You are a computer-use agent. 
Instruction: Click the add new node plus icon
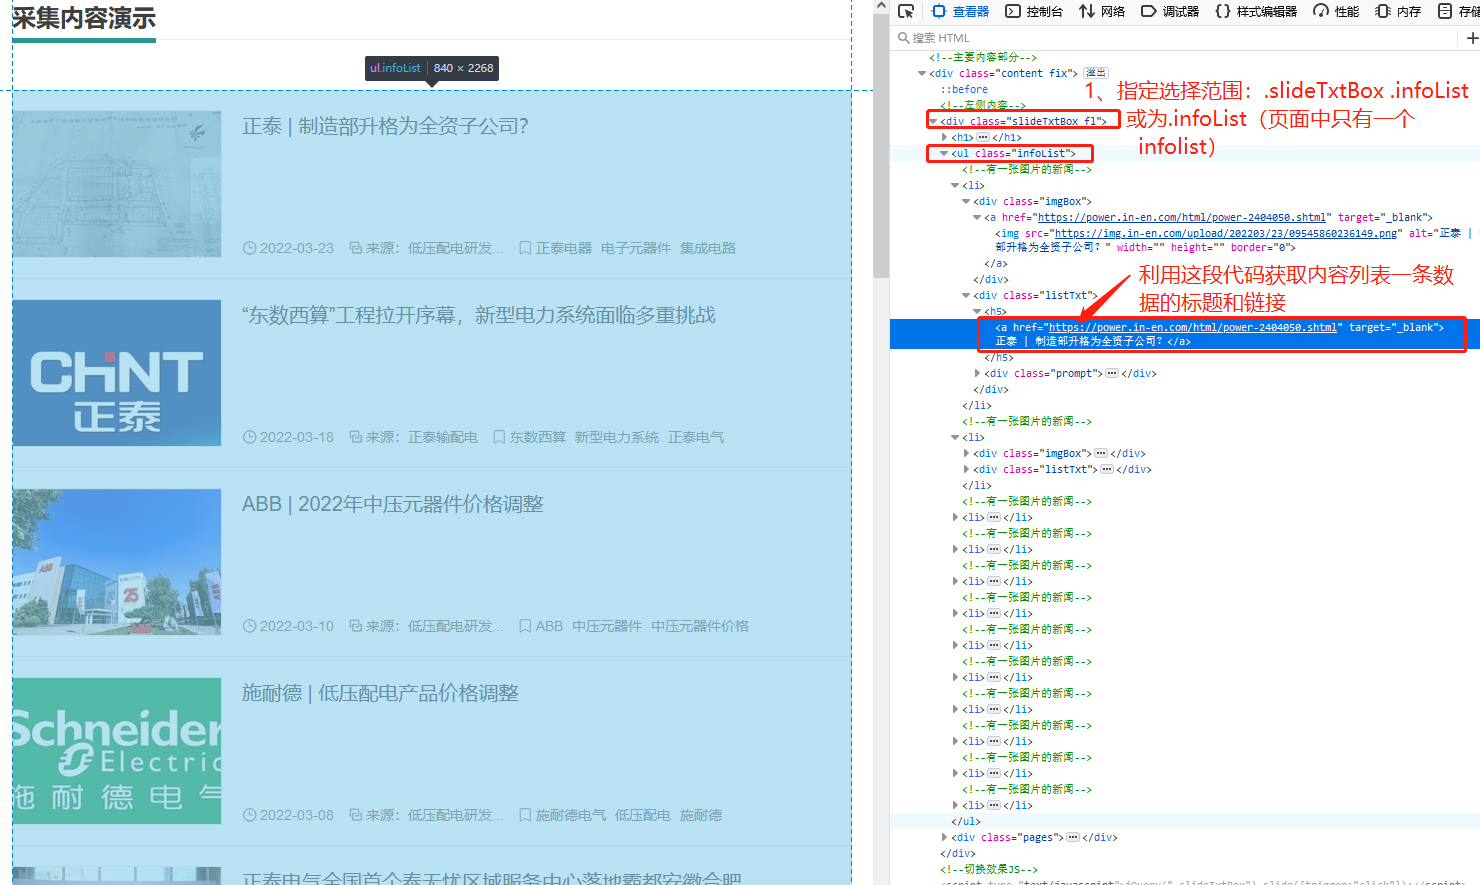(1472, 38)
